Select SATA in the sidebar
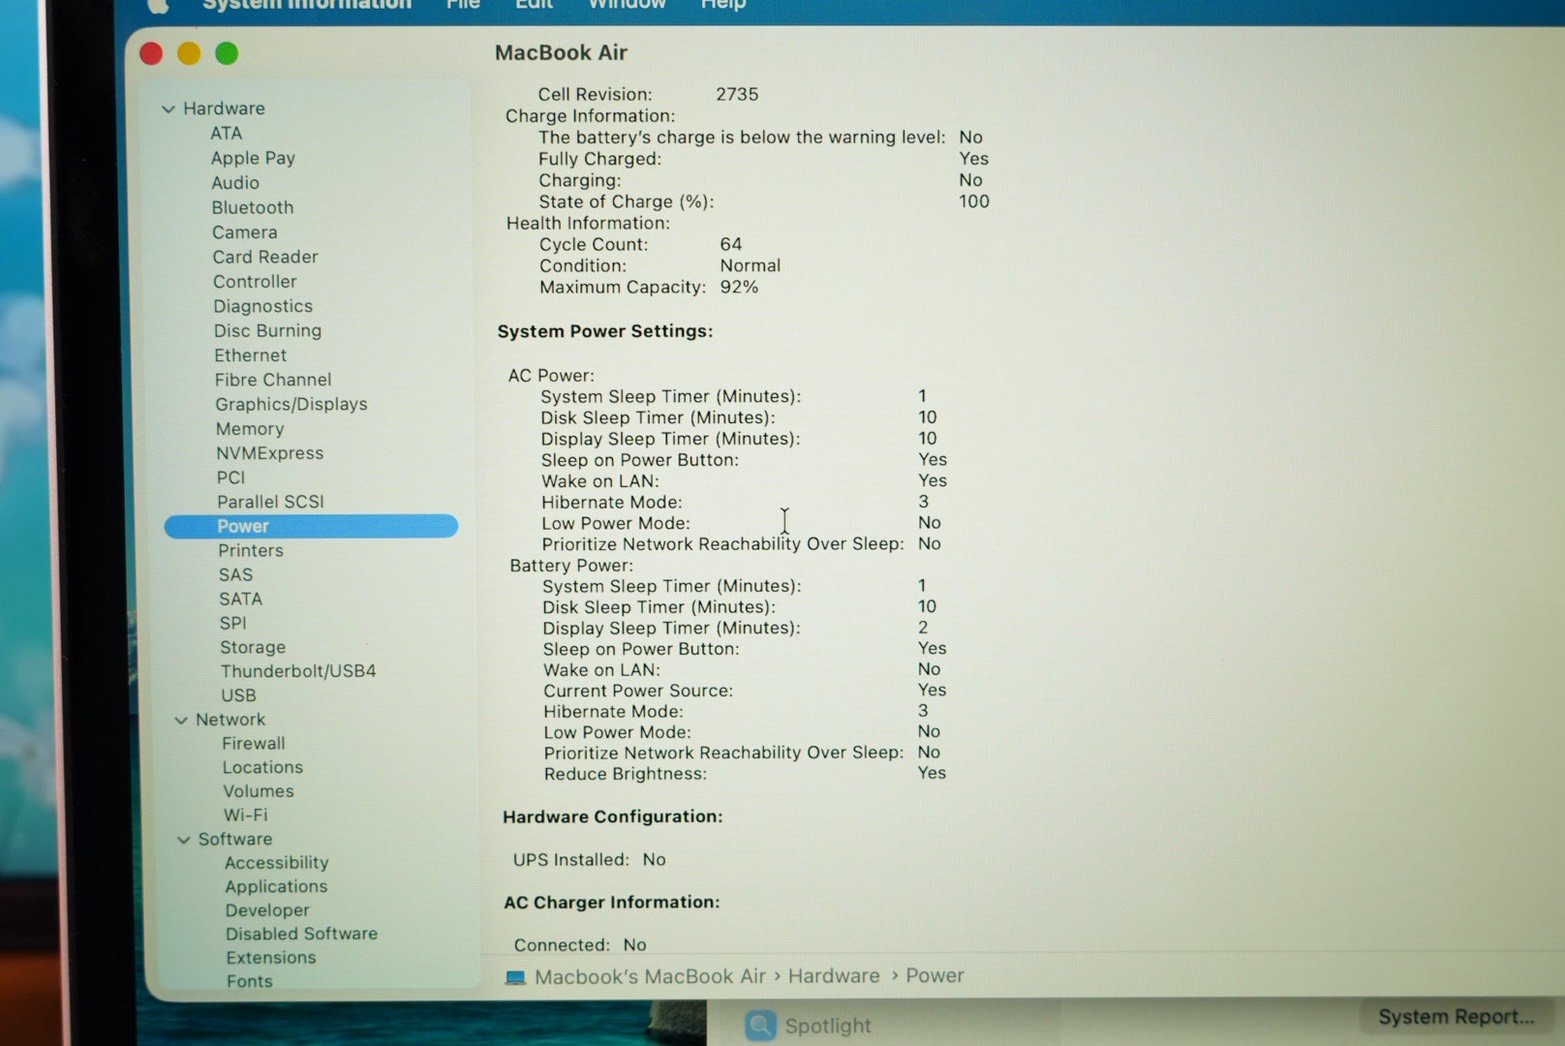 (x=240, y=599)
